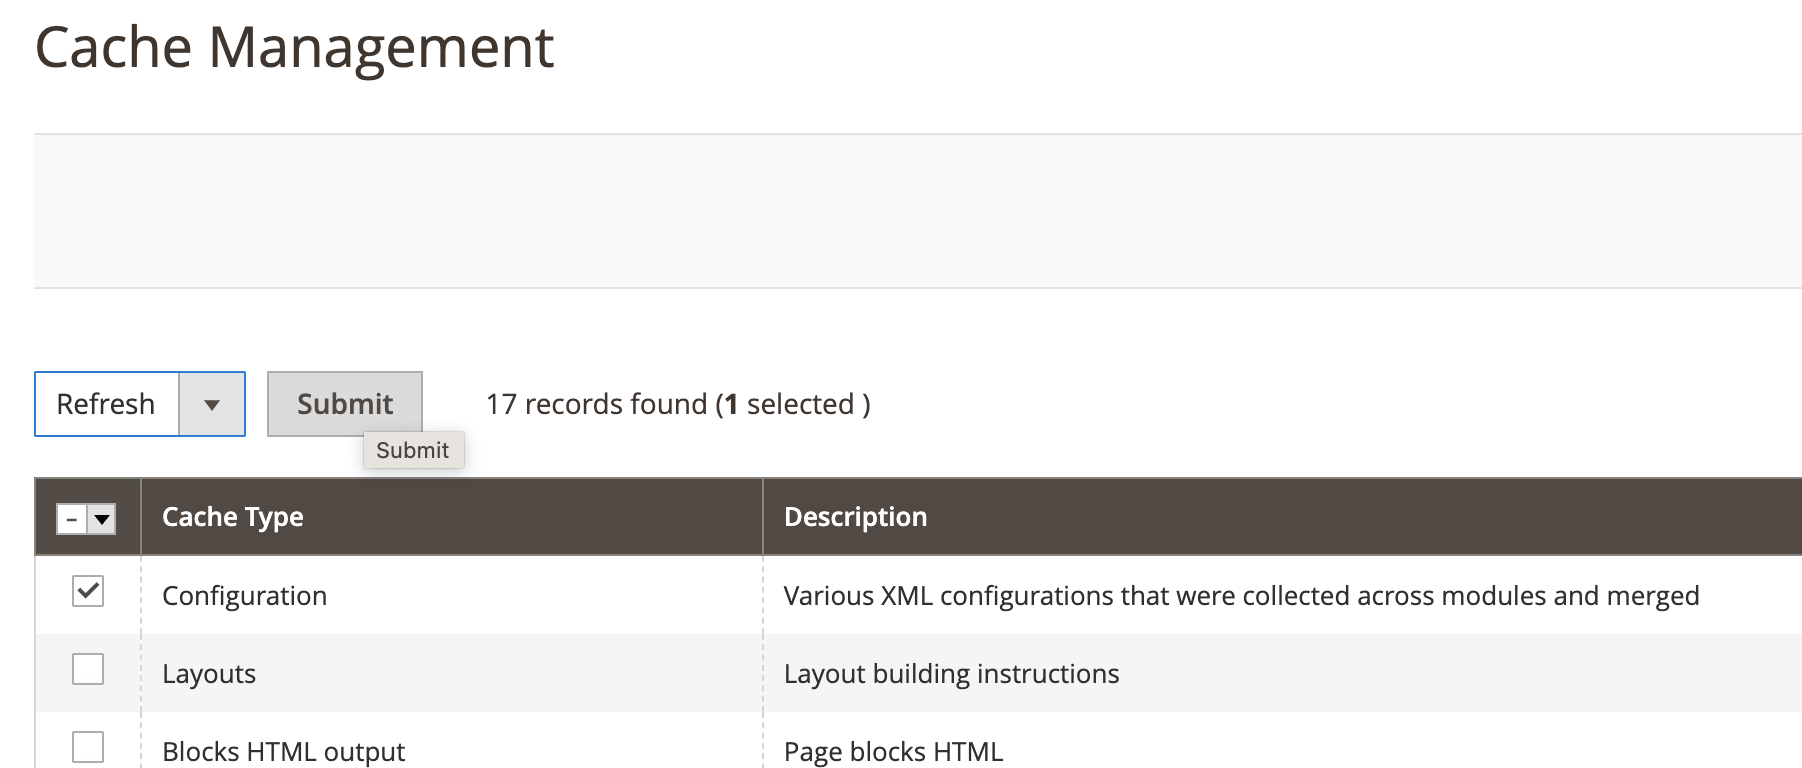This screenshot has height=768, width=1802.
Task: Click the Page blocks HTML description text
Action: pyautogui.click(x=894, y=750)
